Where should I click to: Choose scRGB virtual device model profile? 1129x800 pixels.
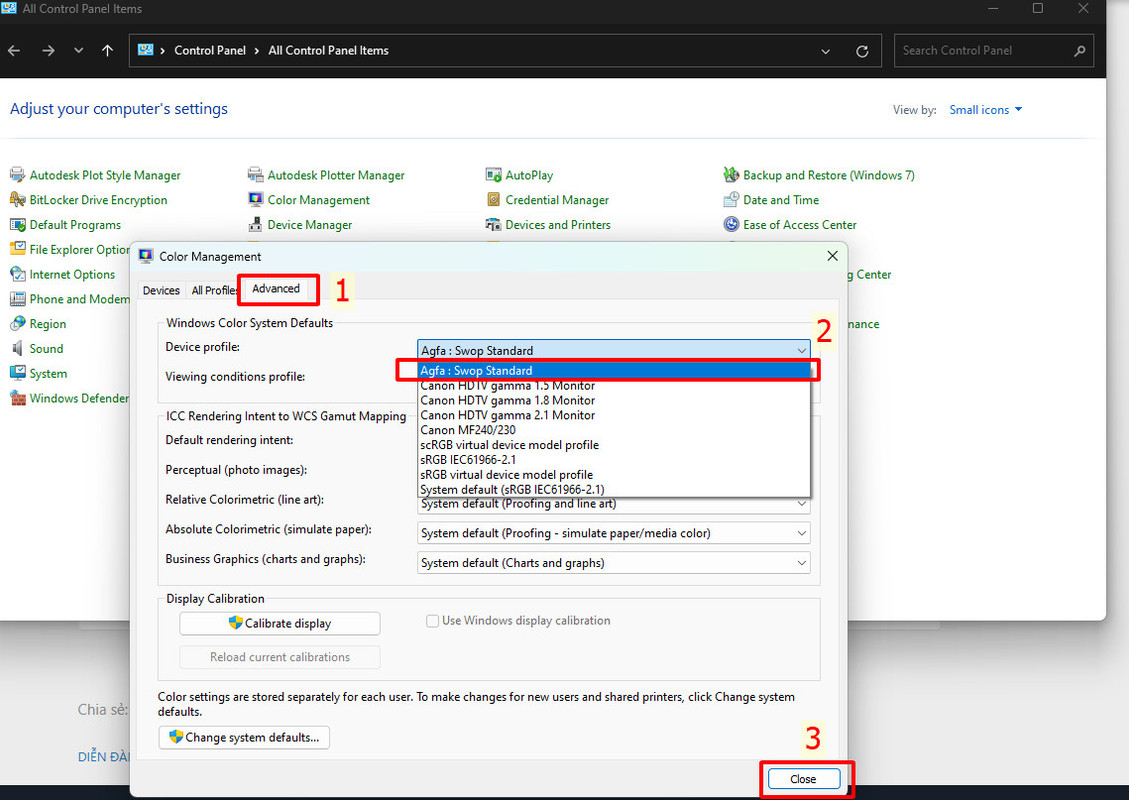(x=613, y=445)
